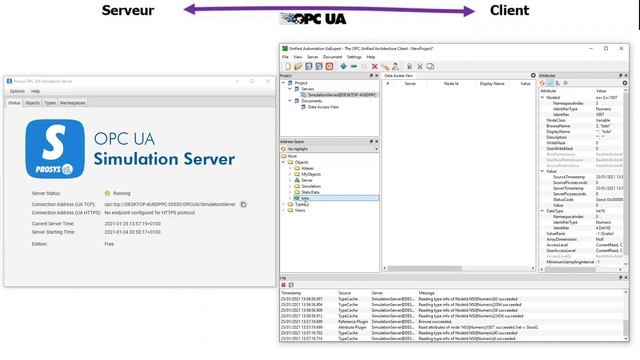The image size is (640, 360).
Task: Click the Change User person icon
Action: 395,67
